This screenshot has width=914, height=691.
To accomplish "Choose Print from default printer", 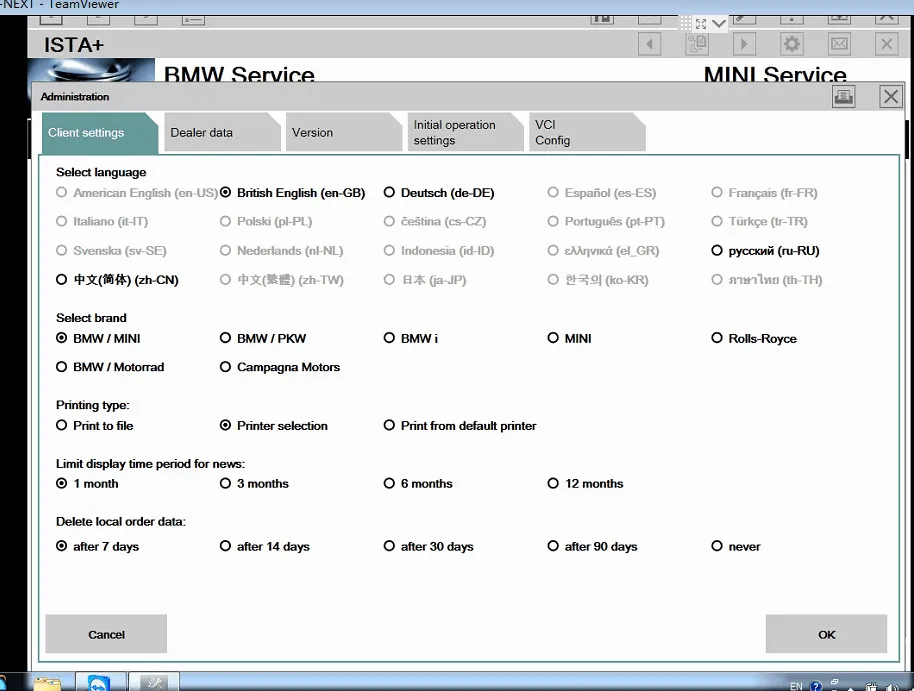I will [x=460, y=426].
